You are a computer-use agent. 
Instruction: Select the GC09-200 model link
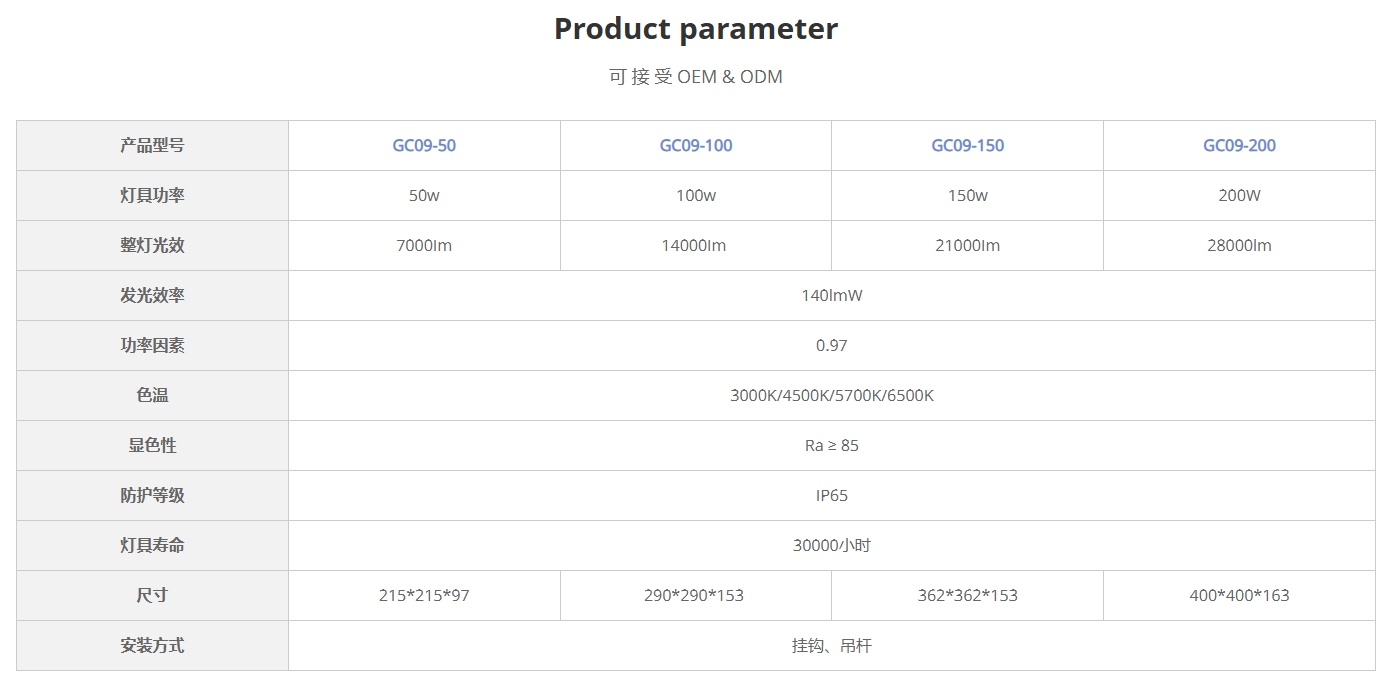[x=1239, y=145]
